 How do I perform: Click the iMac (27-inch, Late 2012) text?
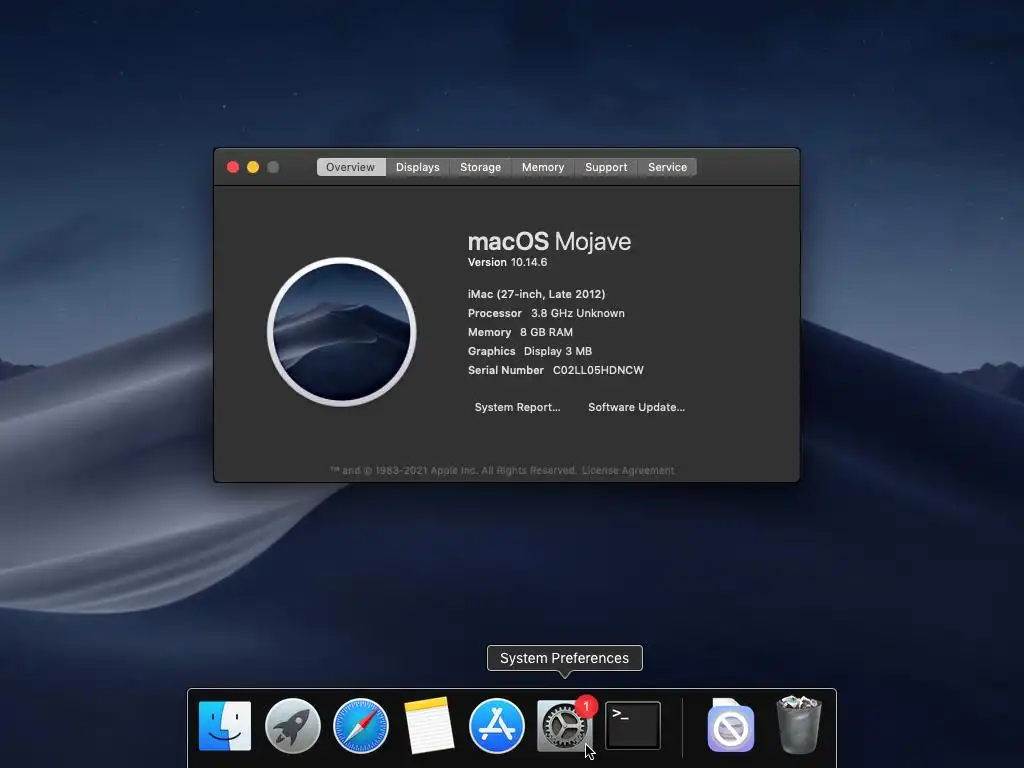(x=537, y=295)
